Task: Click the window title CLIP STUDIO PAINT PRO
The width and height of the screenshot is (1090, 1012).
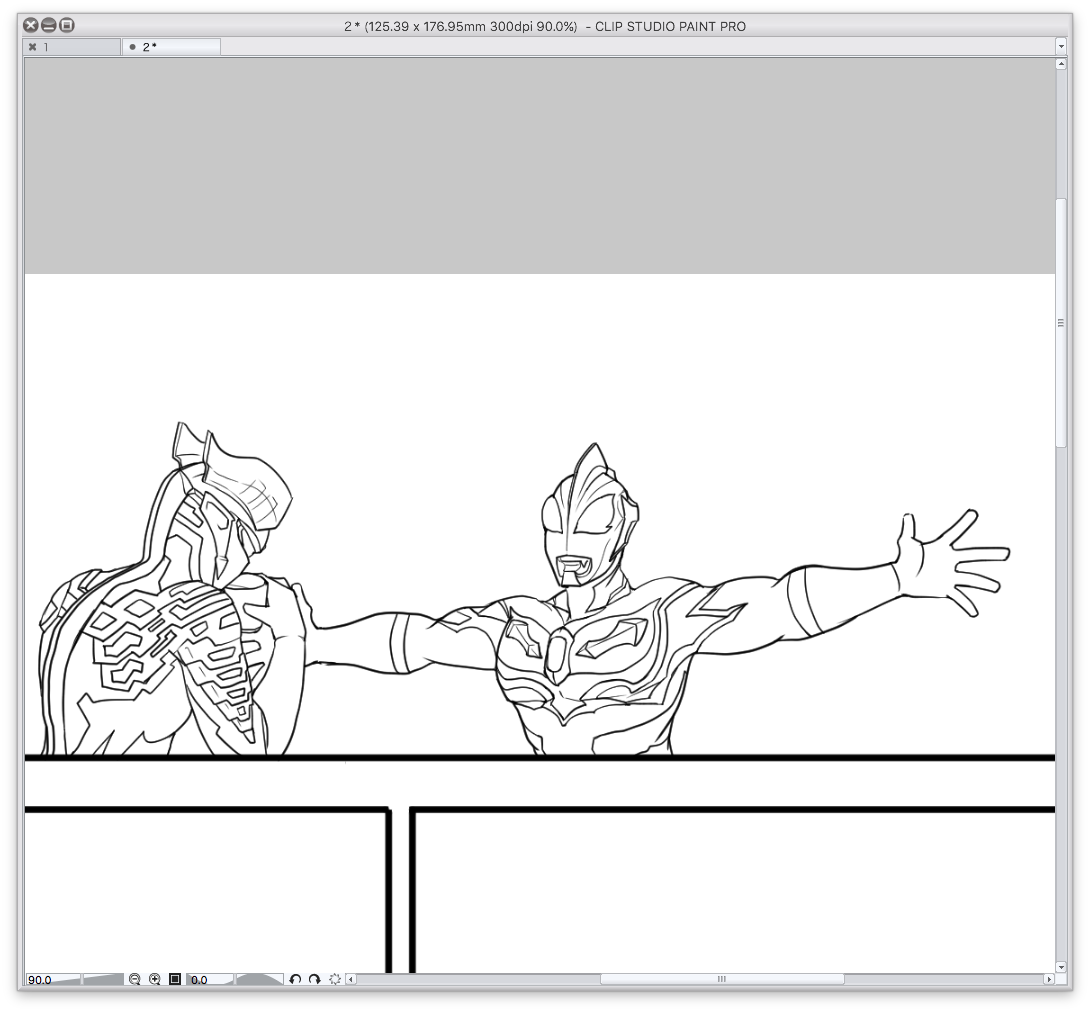Action: click(670, 26)
